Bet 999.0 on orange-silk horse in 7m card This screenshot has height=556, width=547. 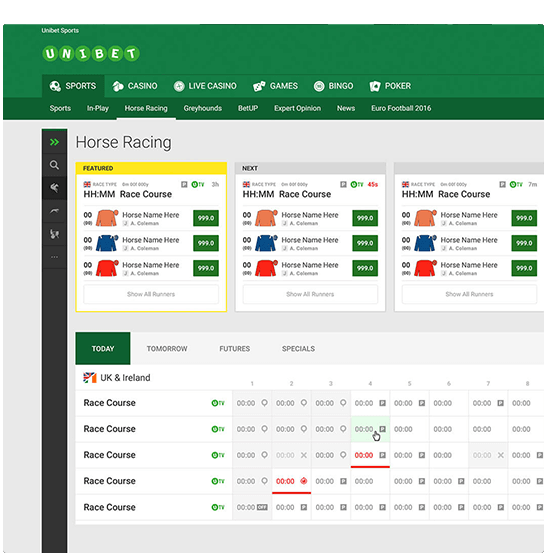click(x=524, y=218)
